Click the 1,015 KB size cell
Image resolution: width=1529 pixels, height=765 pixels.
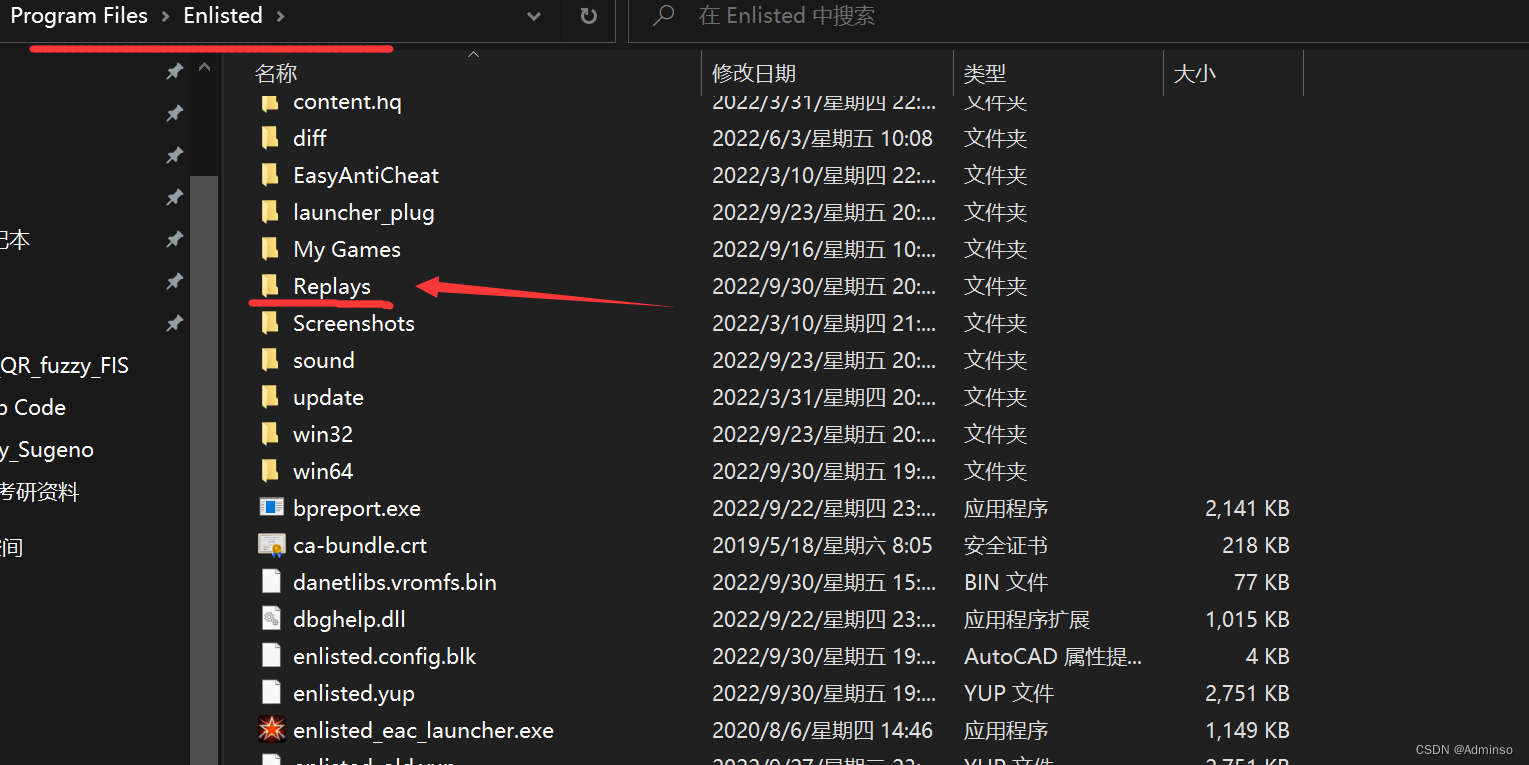[1247, 619]
